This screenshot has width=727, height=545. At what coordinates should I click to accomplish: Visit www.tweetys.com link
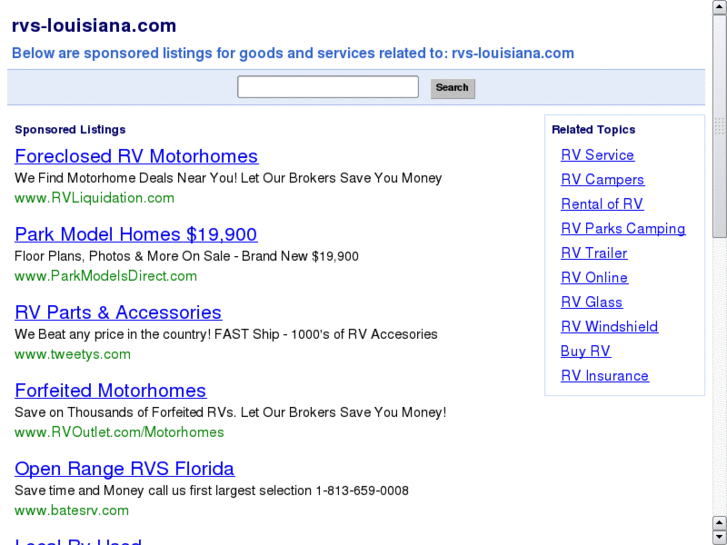[x=73, y=354]
